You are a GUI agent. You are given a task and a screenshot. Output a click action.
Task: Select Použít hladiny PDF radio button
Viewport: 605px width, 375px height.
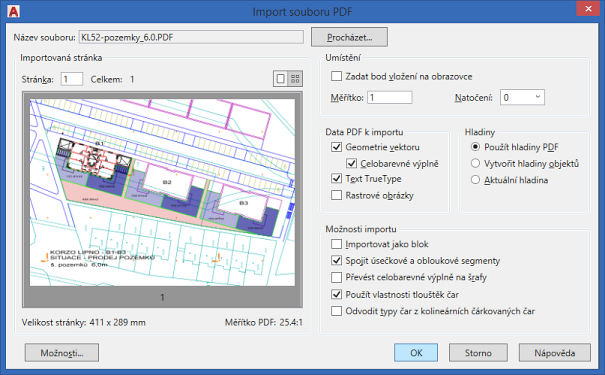tap(475, 147)
